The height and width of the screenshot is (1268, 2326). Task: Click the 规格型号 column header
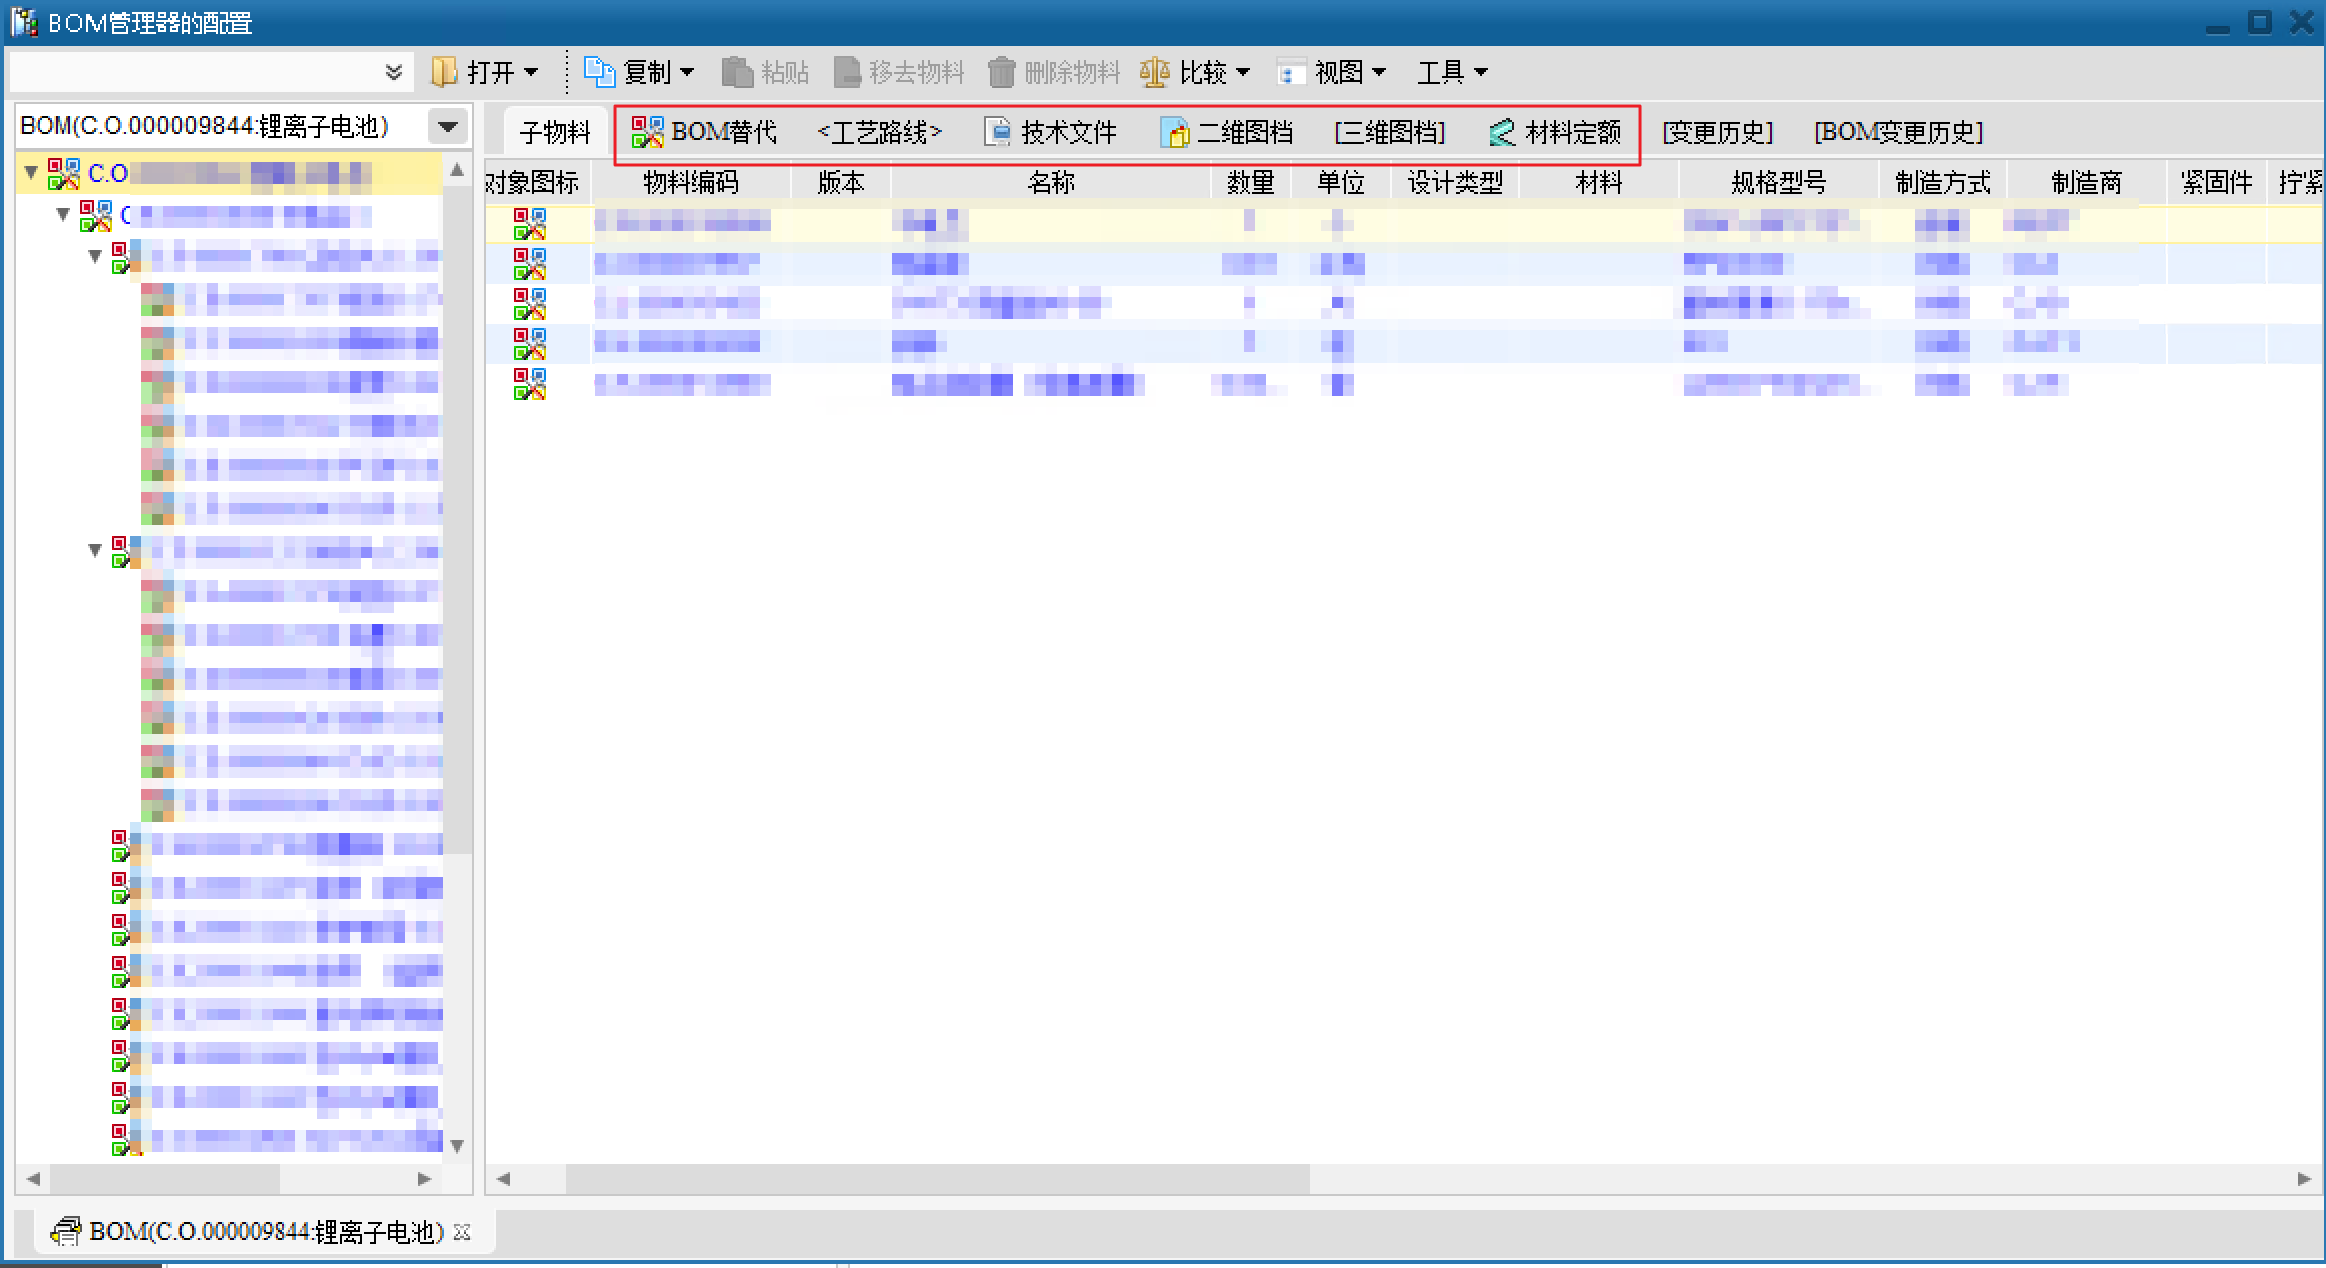tap(1778, 182)
